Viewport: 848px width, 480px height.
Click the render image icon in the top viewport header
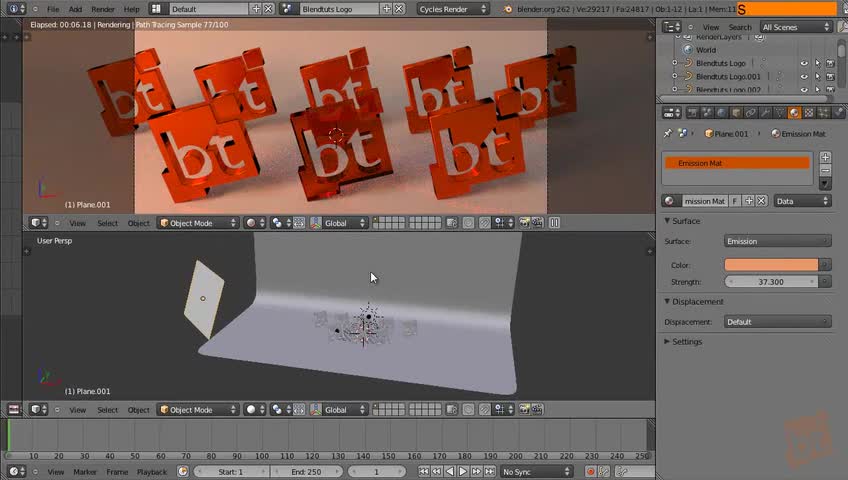(x=524, y=223)
